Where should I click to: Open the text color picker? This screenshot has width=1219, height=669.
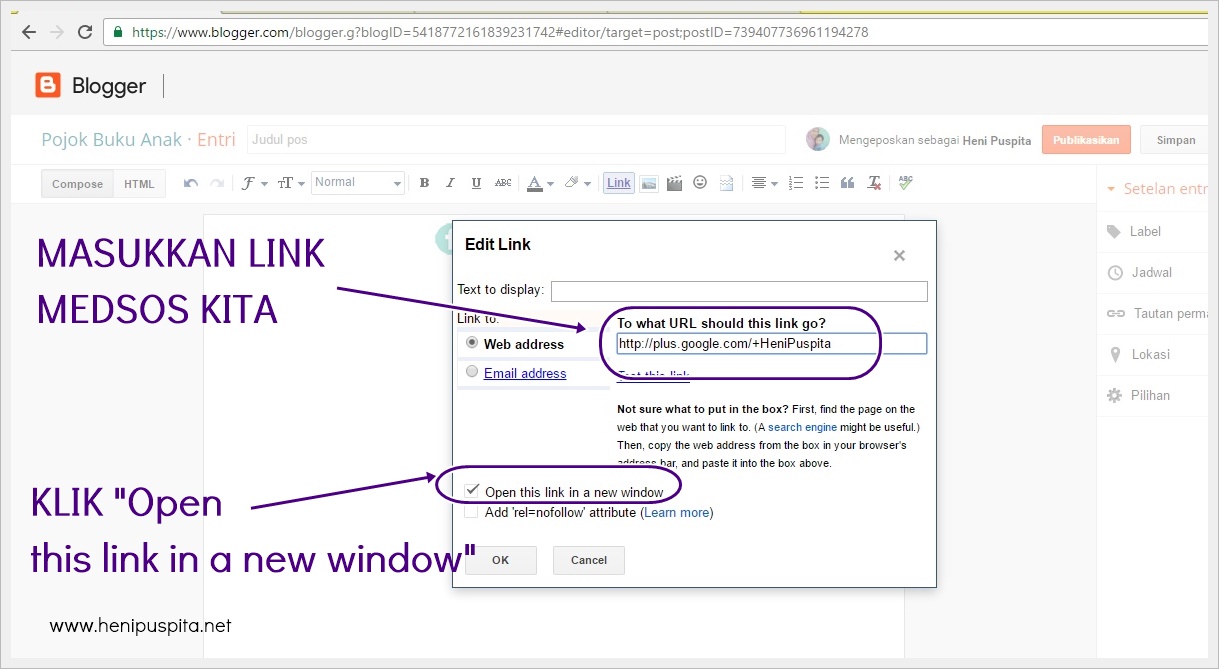coord(540,183)
